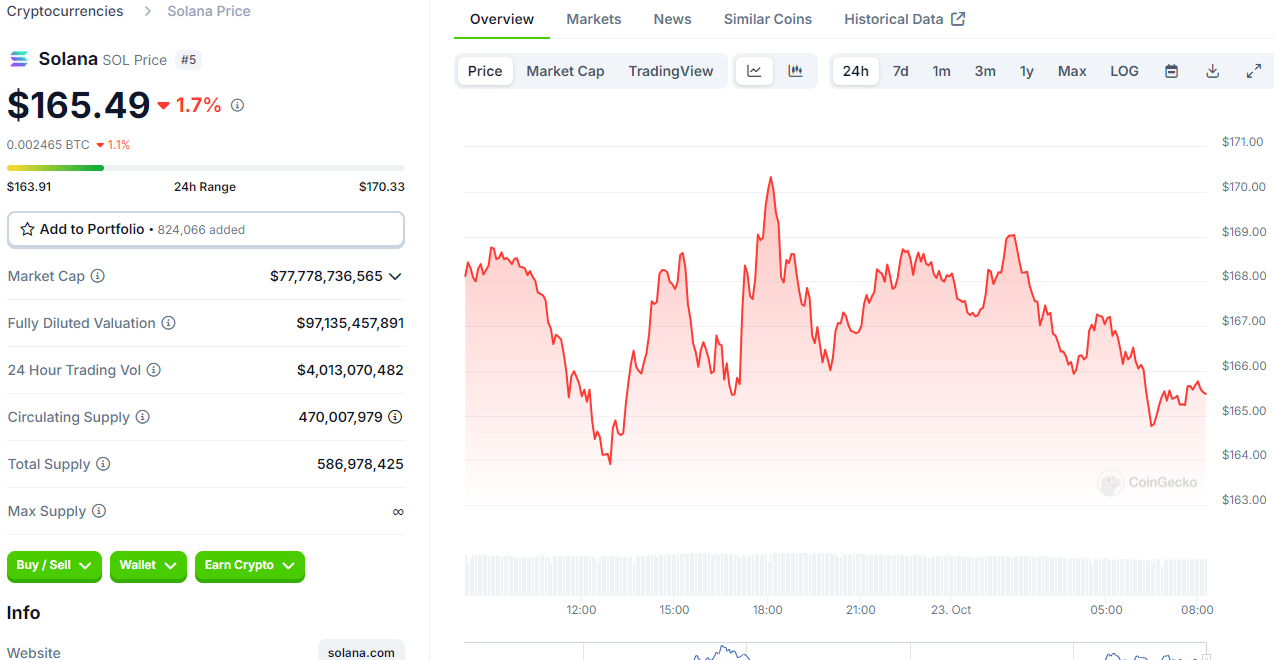Expand the Market Cap value chevron
The height and width of the screenshot is (660, 1274).
(395, 276)
